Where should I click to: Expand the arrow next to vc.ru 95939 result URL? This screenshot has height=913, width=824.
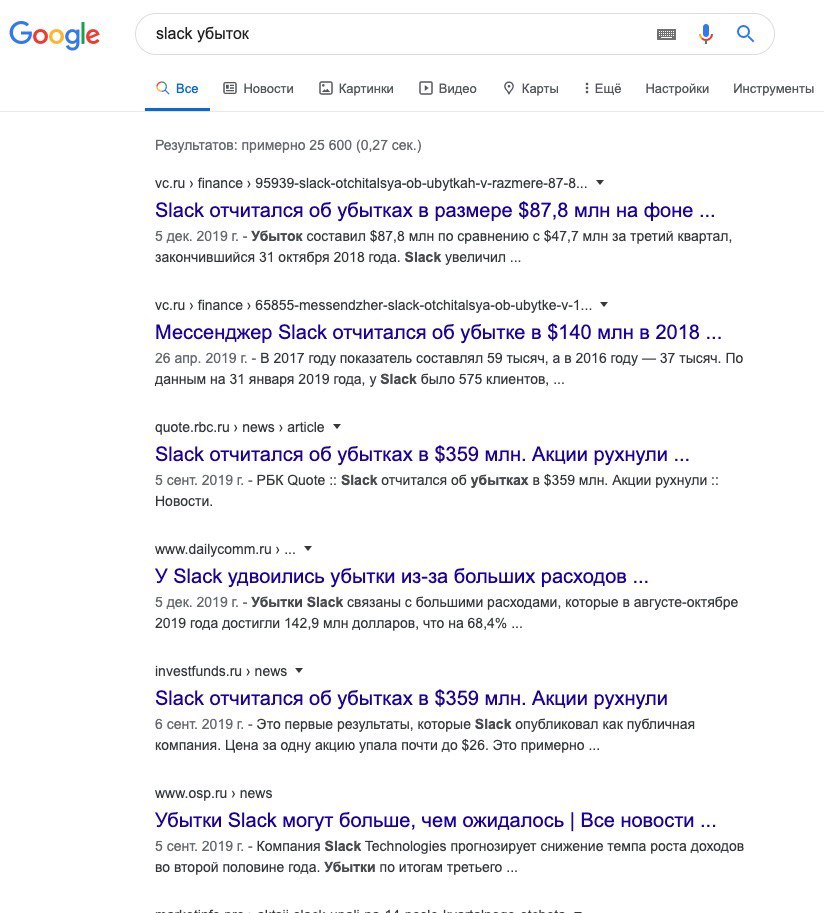click(600, 183)
